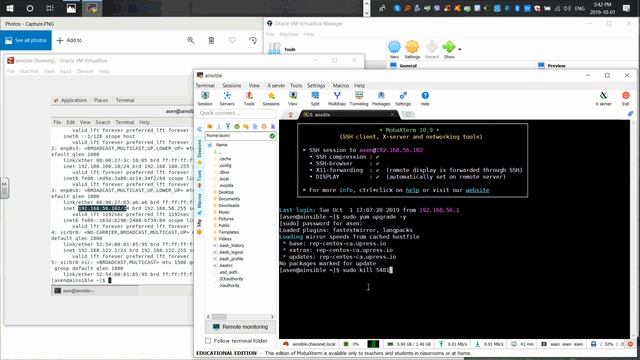Screen dimensions: 640x360
Task: Click the Help question mark toolbar icon
Action: coord(425,98)
